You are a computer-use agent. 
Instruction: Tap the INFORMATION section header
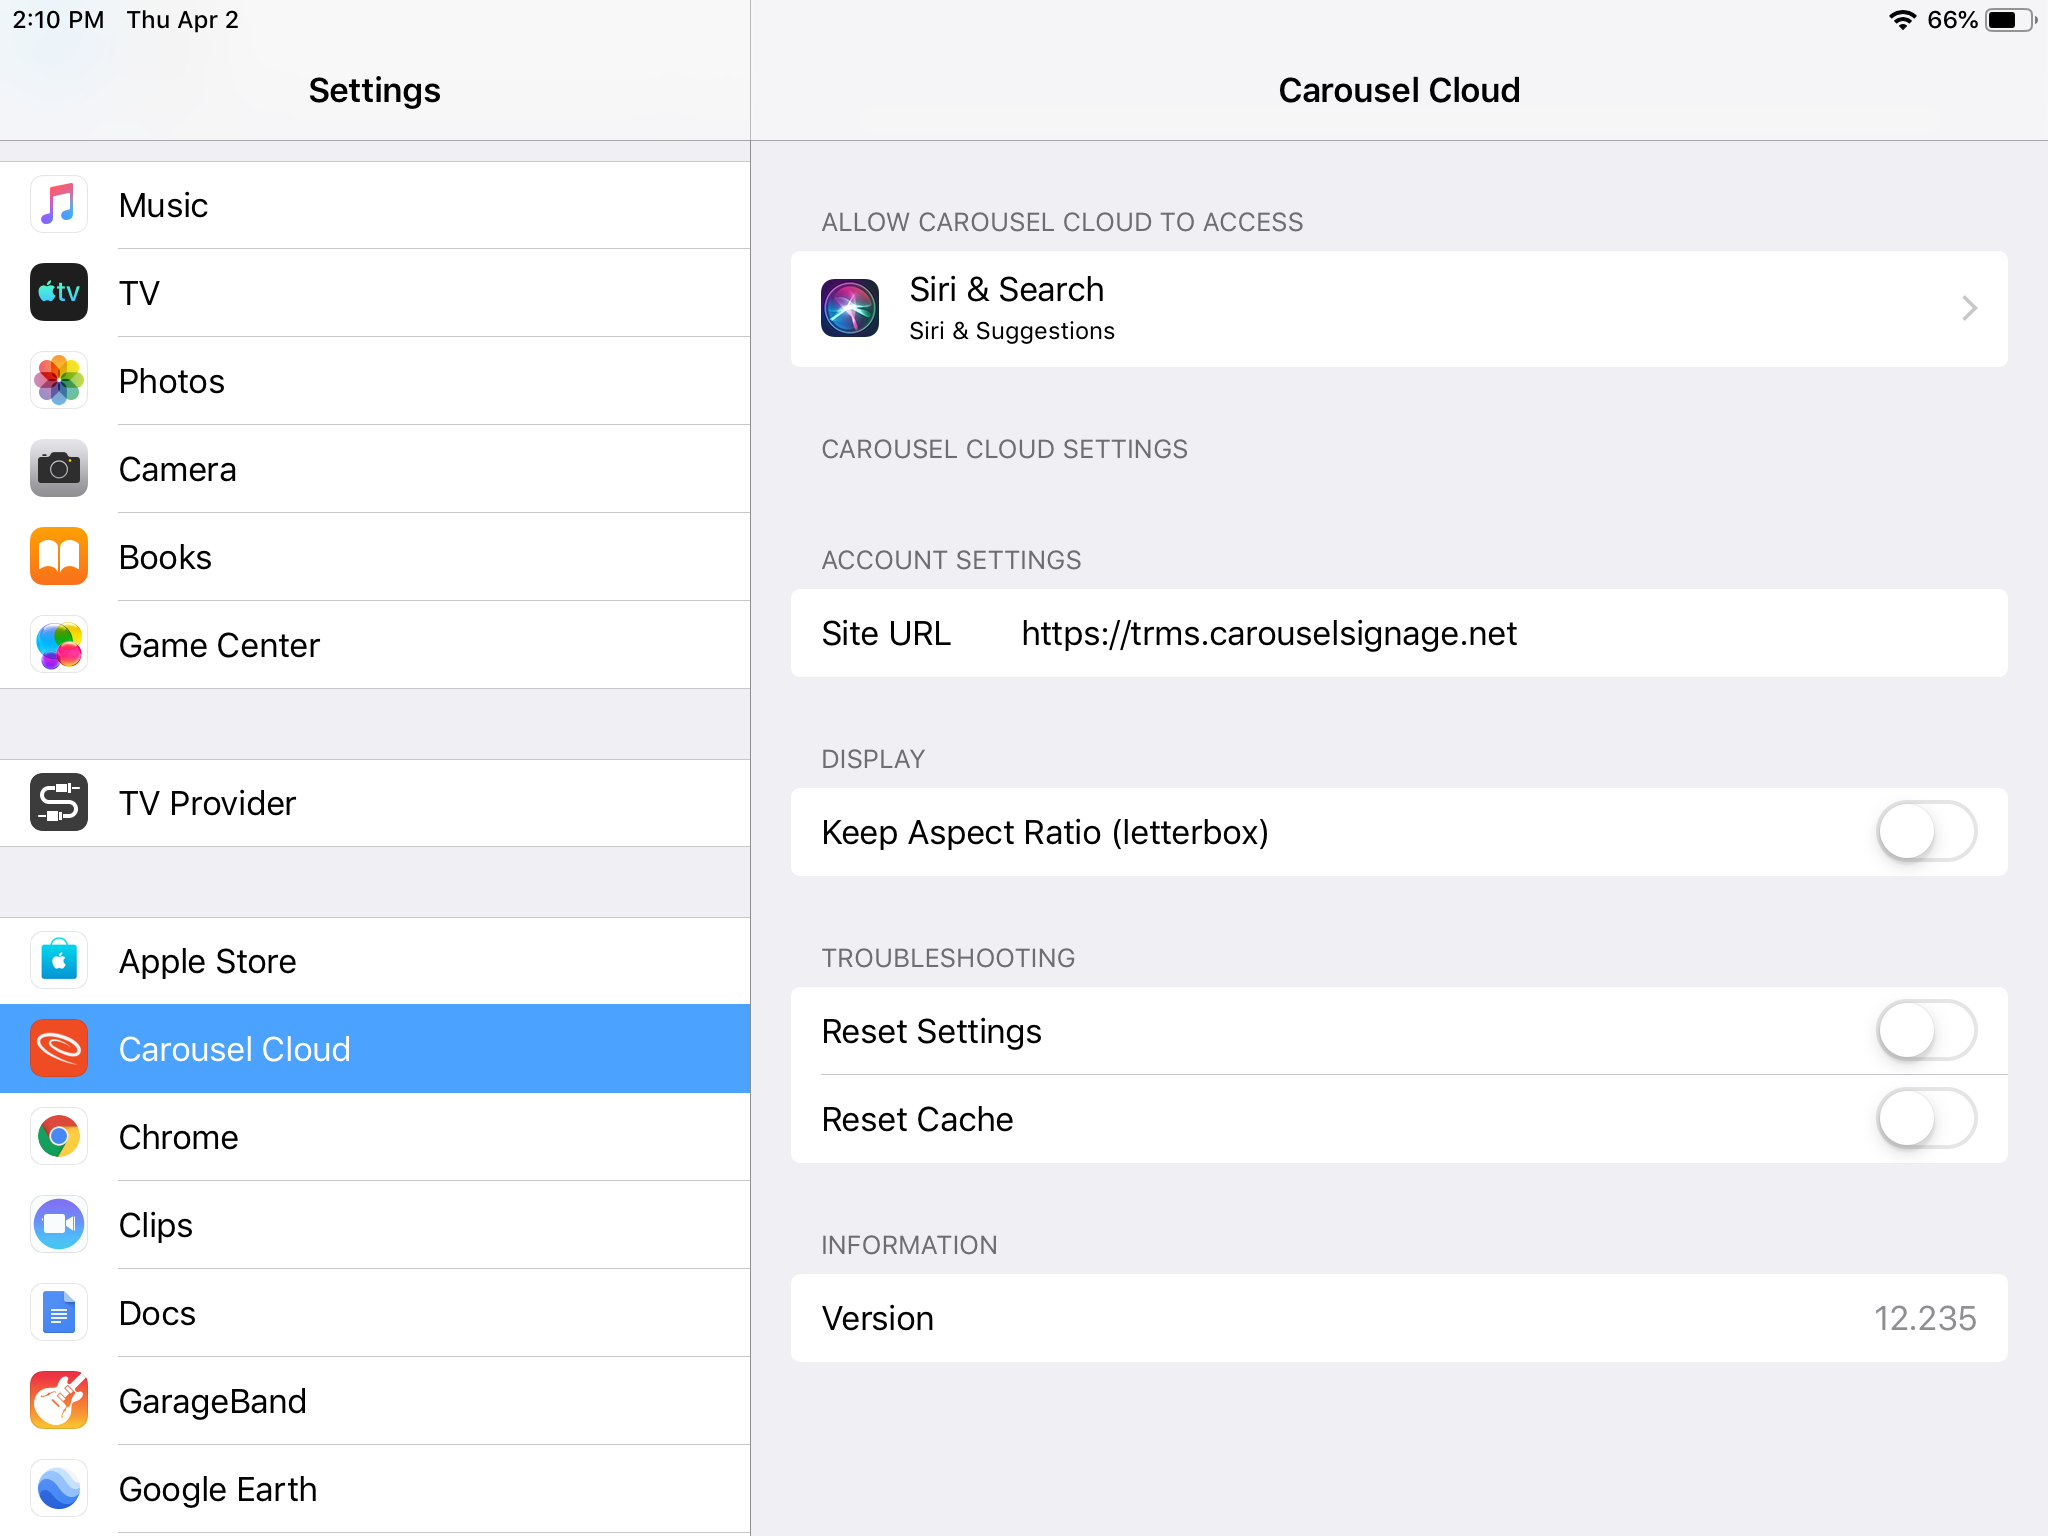tap(909, 1245)
